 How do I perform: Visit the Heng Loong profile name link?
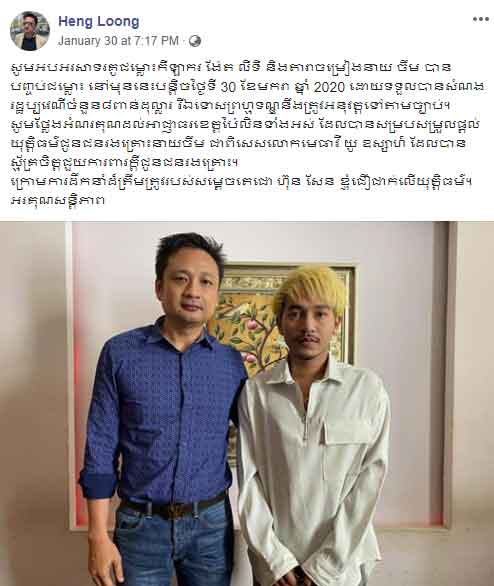pos(99,22)
